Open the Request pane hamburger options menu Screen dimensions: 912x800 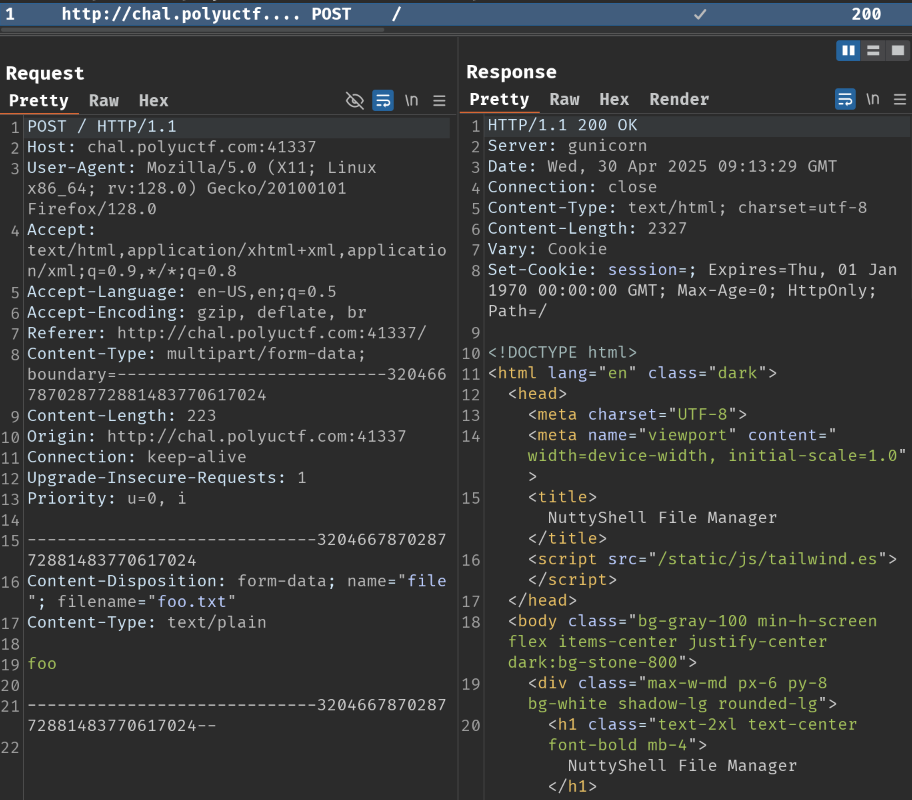pos(439,101)
